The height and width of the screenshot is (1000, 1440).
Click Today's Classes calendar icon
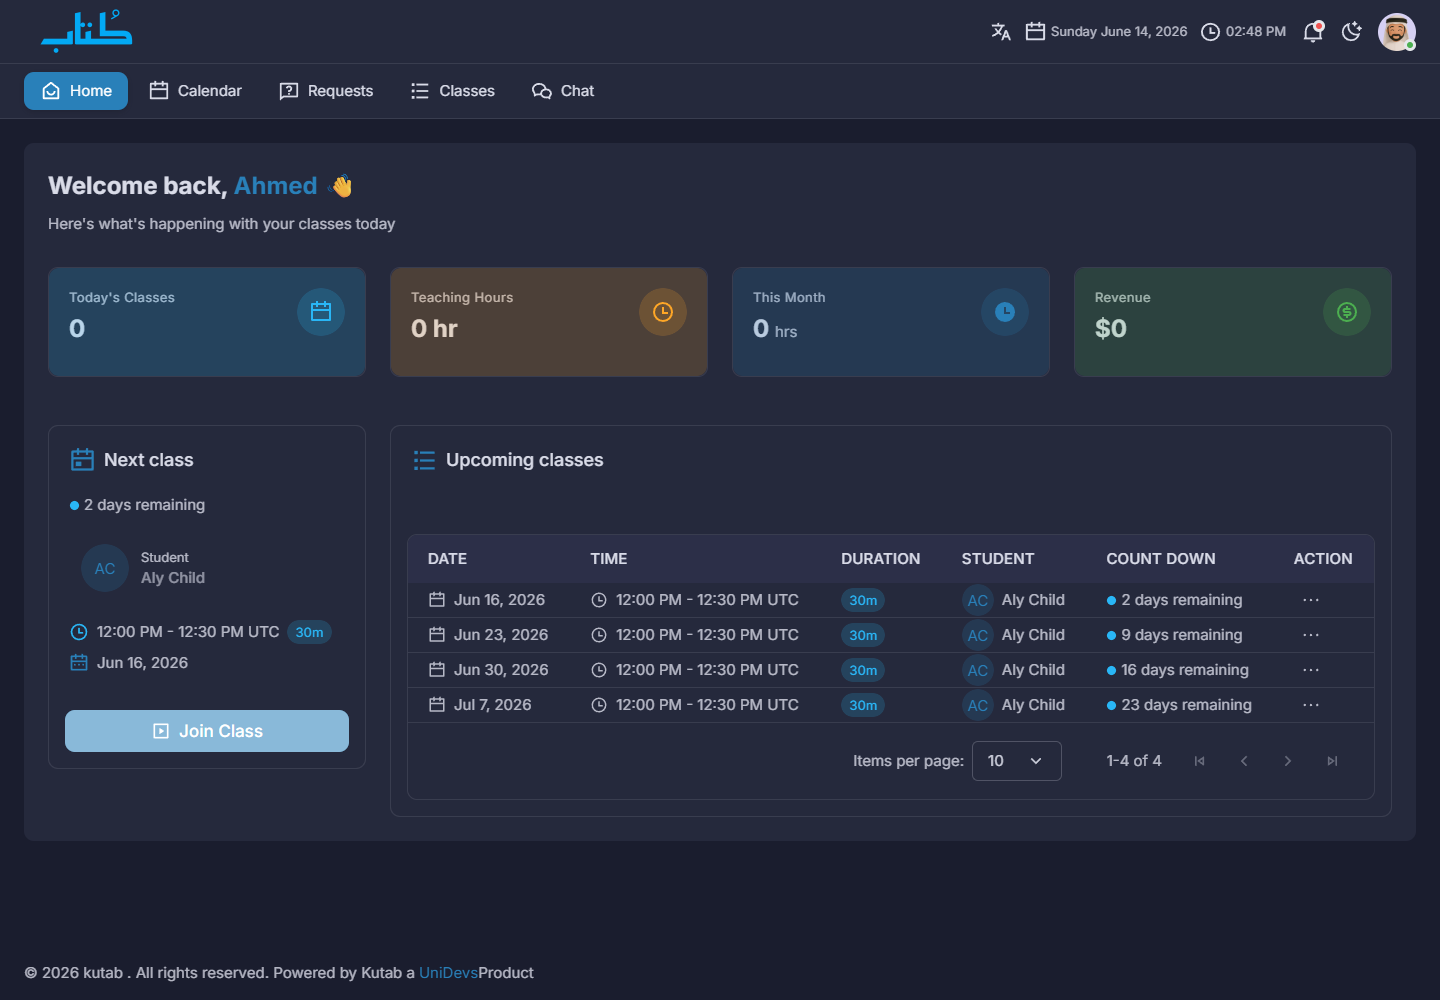(x=321, y=312)
